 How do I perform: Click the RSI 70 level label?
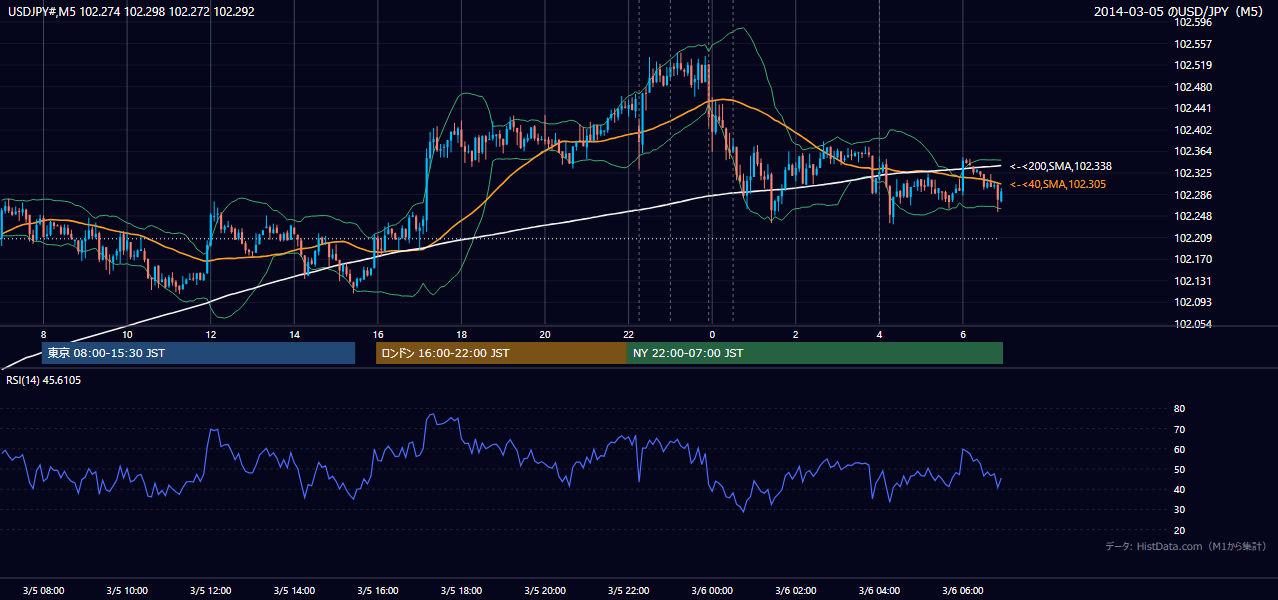(x=1179, y=429)
